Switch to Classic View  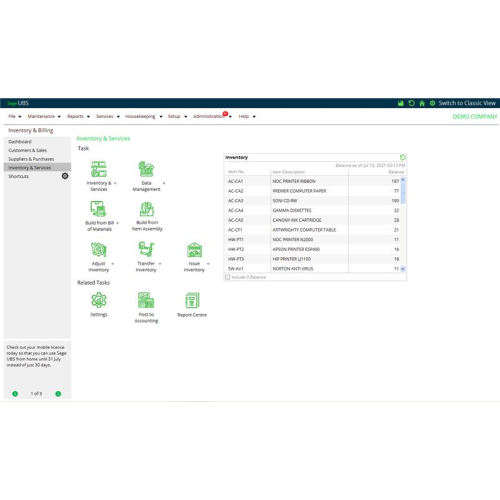coord(467,103)
